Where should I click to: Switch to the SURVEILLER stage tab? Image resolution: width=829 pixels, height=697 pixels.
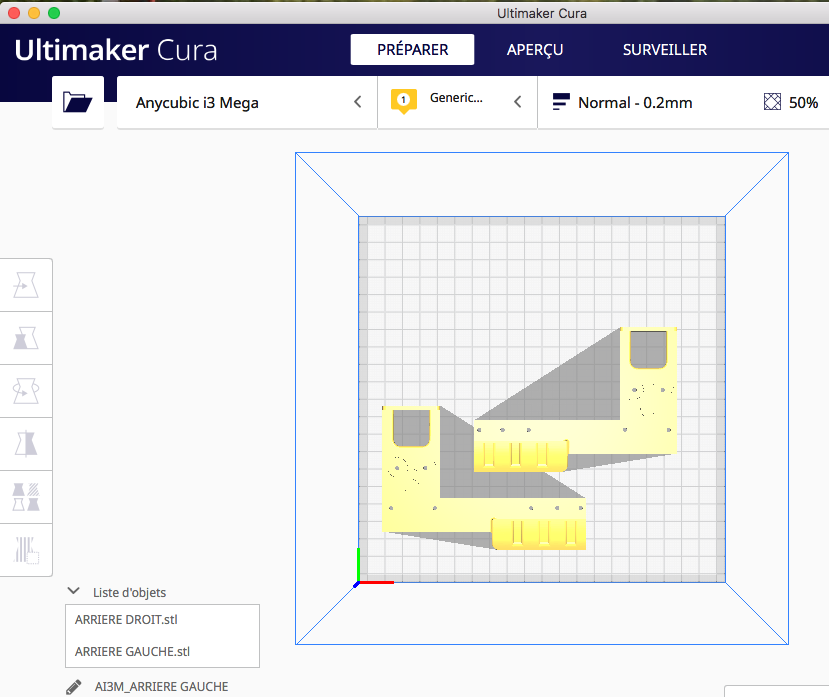click(x=665, y=50)
